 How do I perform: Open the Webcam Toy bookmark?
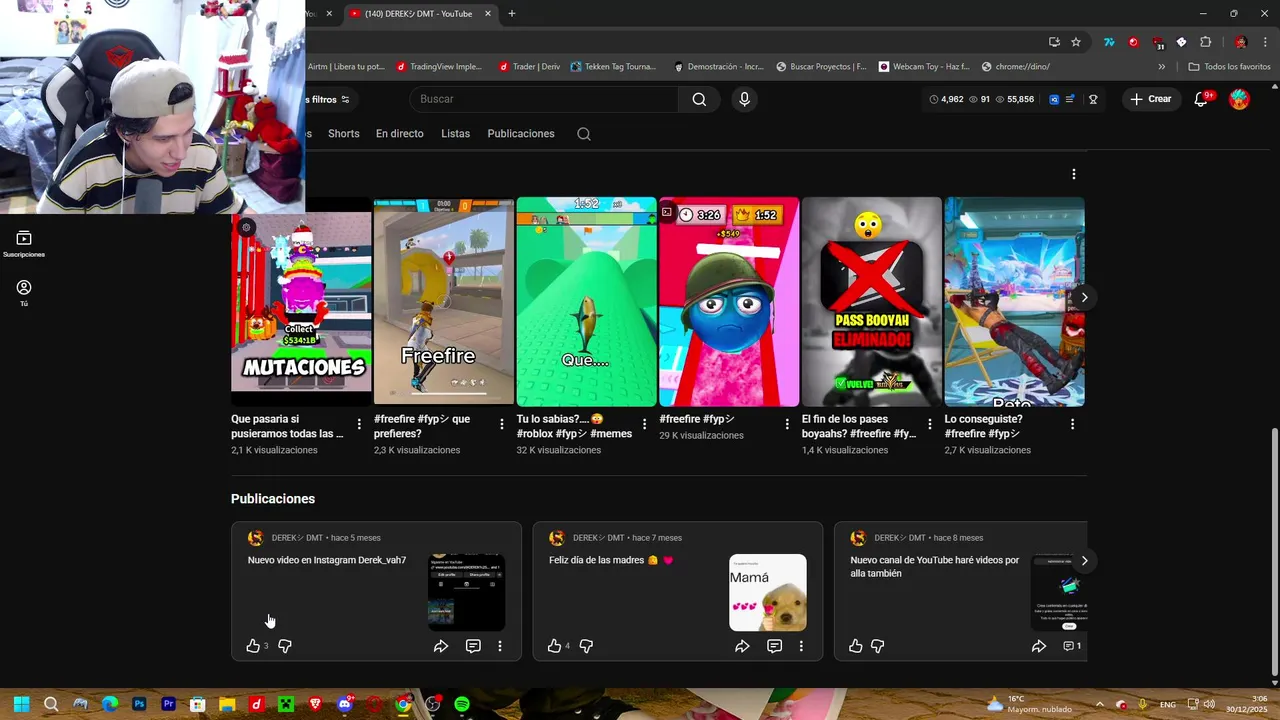pyautogui.click(x=924, y=67)
